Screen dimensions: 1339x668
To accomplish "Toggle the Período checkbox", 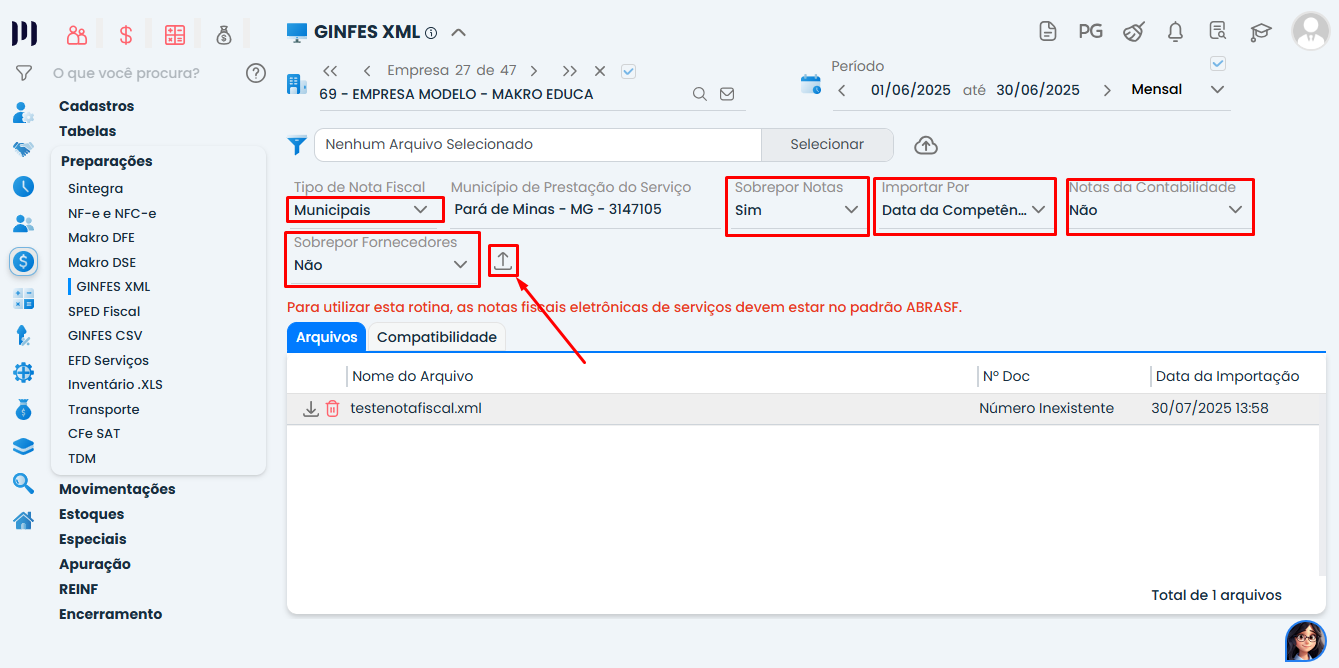I will click(1217, 64).
